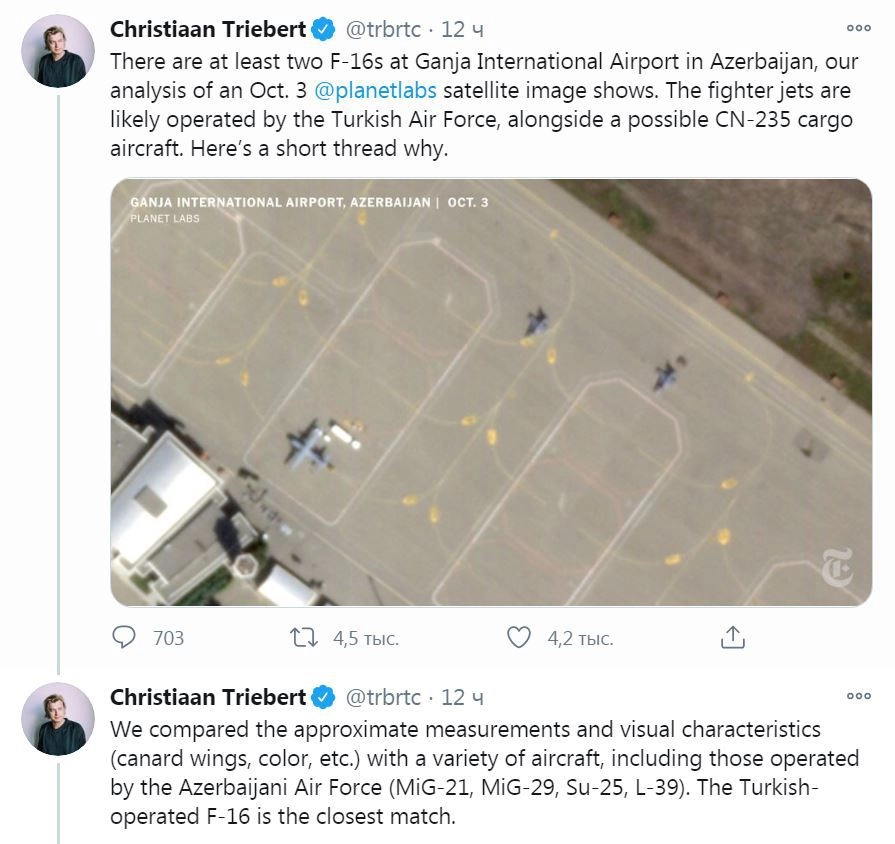Click the share icon under first tweet
Image resolution: width=895 pixels, height=844 pixels.
[733, 637]
